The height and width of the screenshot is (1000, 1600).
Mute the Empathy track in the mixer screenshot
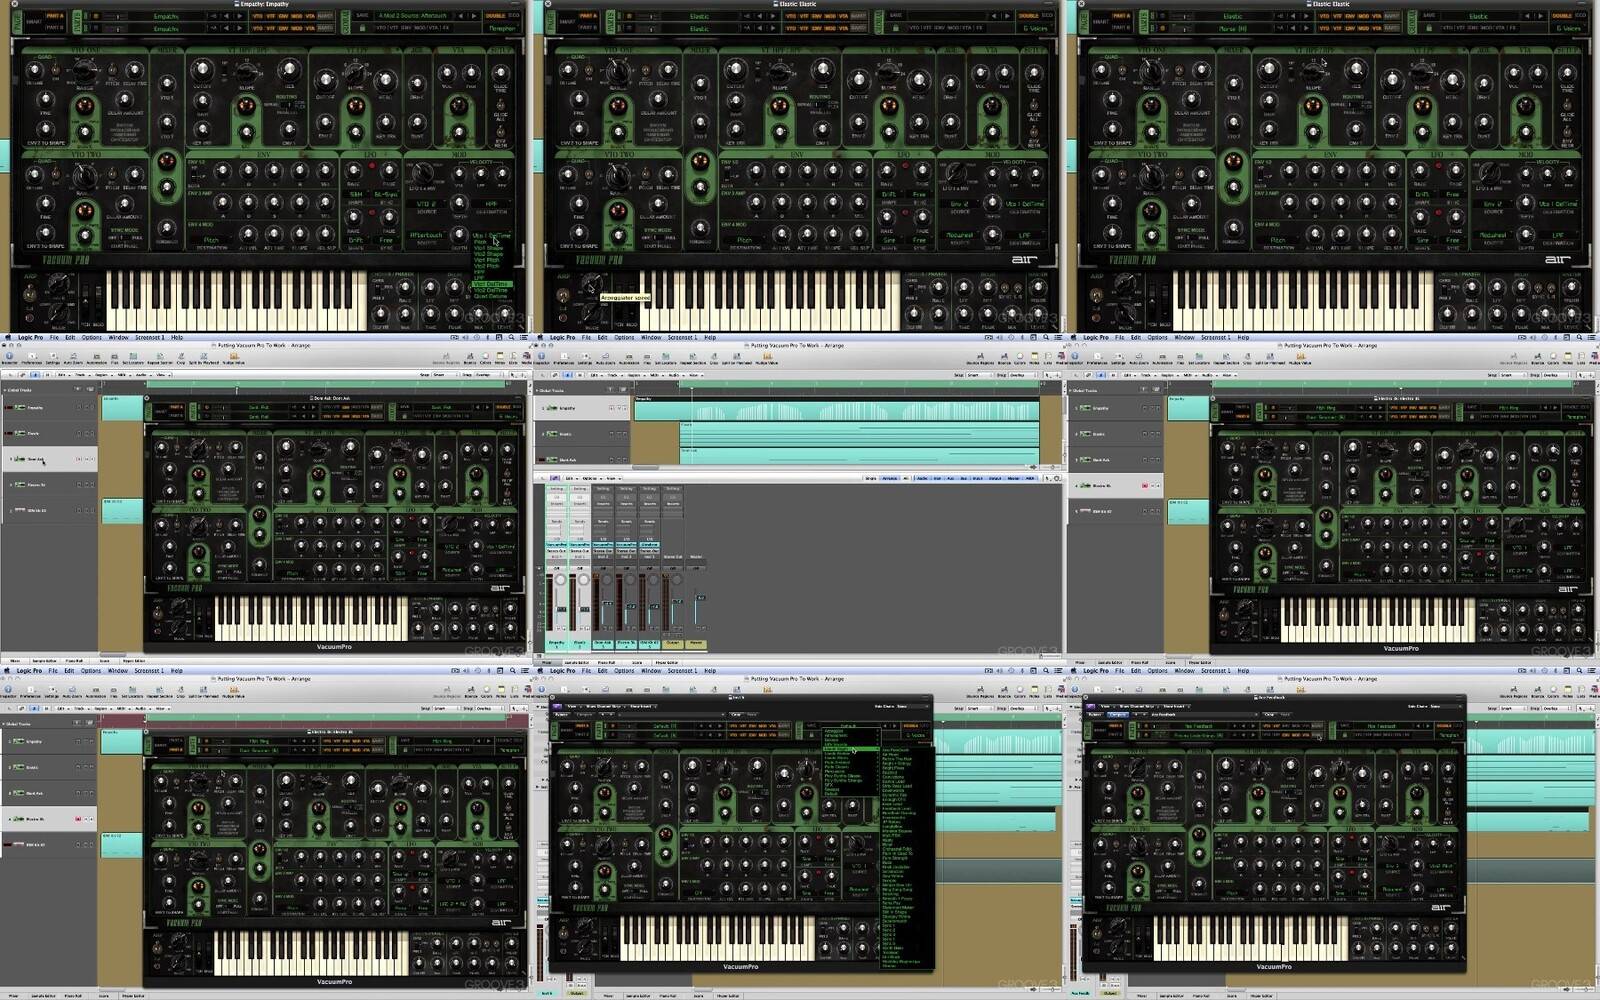coord(619,408)
